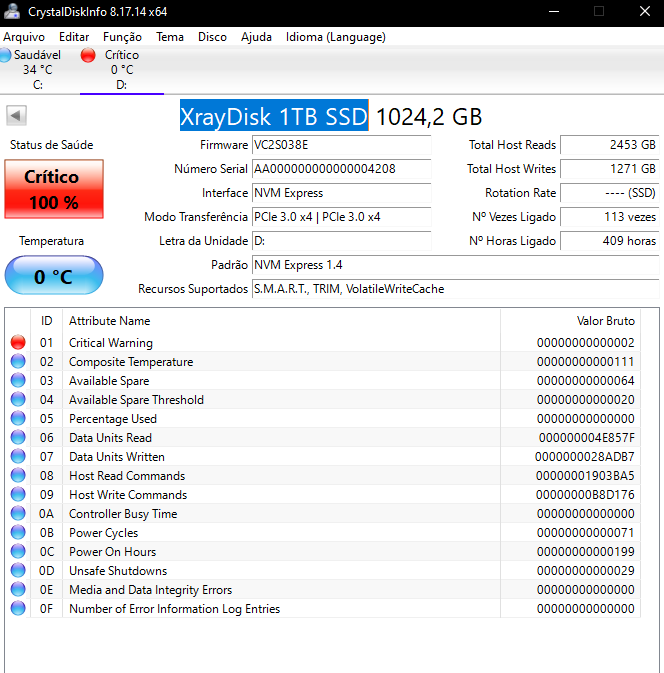Click the red status dot for Critical Warning
Image resolution: width=664 pixels, height=673 pixels.
(18, 343)
